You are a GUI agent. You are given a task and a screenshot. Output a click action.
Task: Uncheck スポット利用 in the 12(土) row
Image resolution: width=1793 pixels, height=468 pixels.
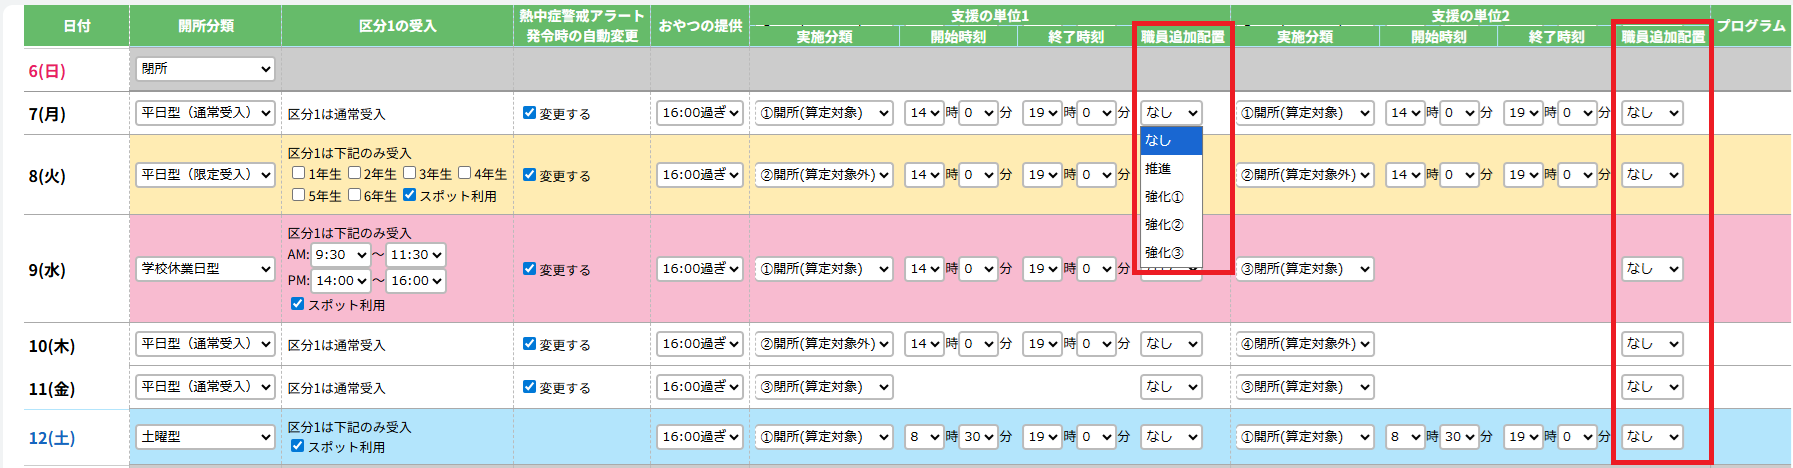tap(297, 446)
